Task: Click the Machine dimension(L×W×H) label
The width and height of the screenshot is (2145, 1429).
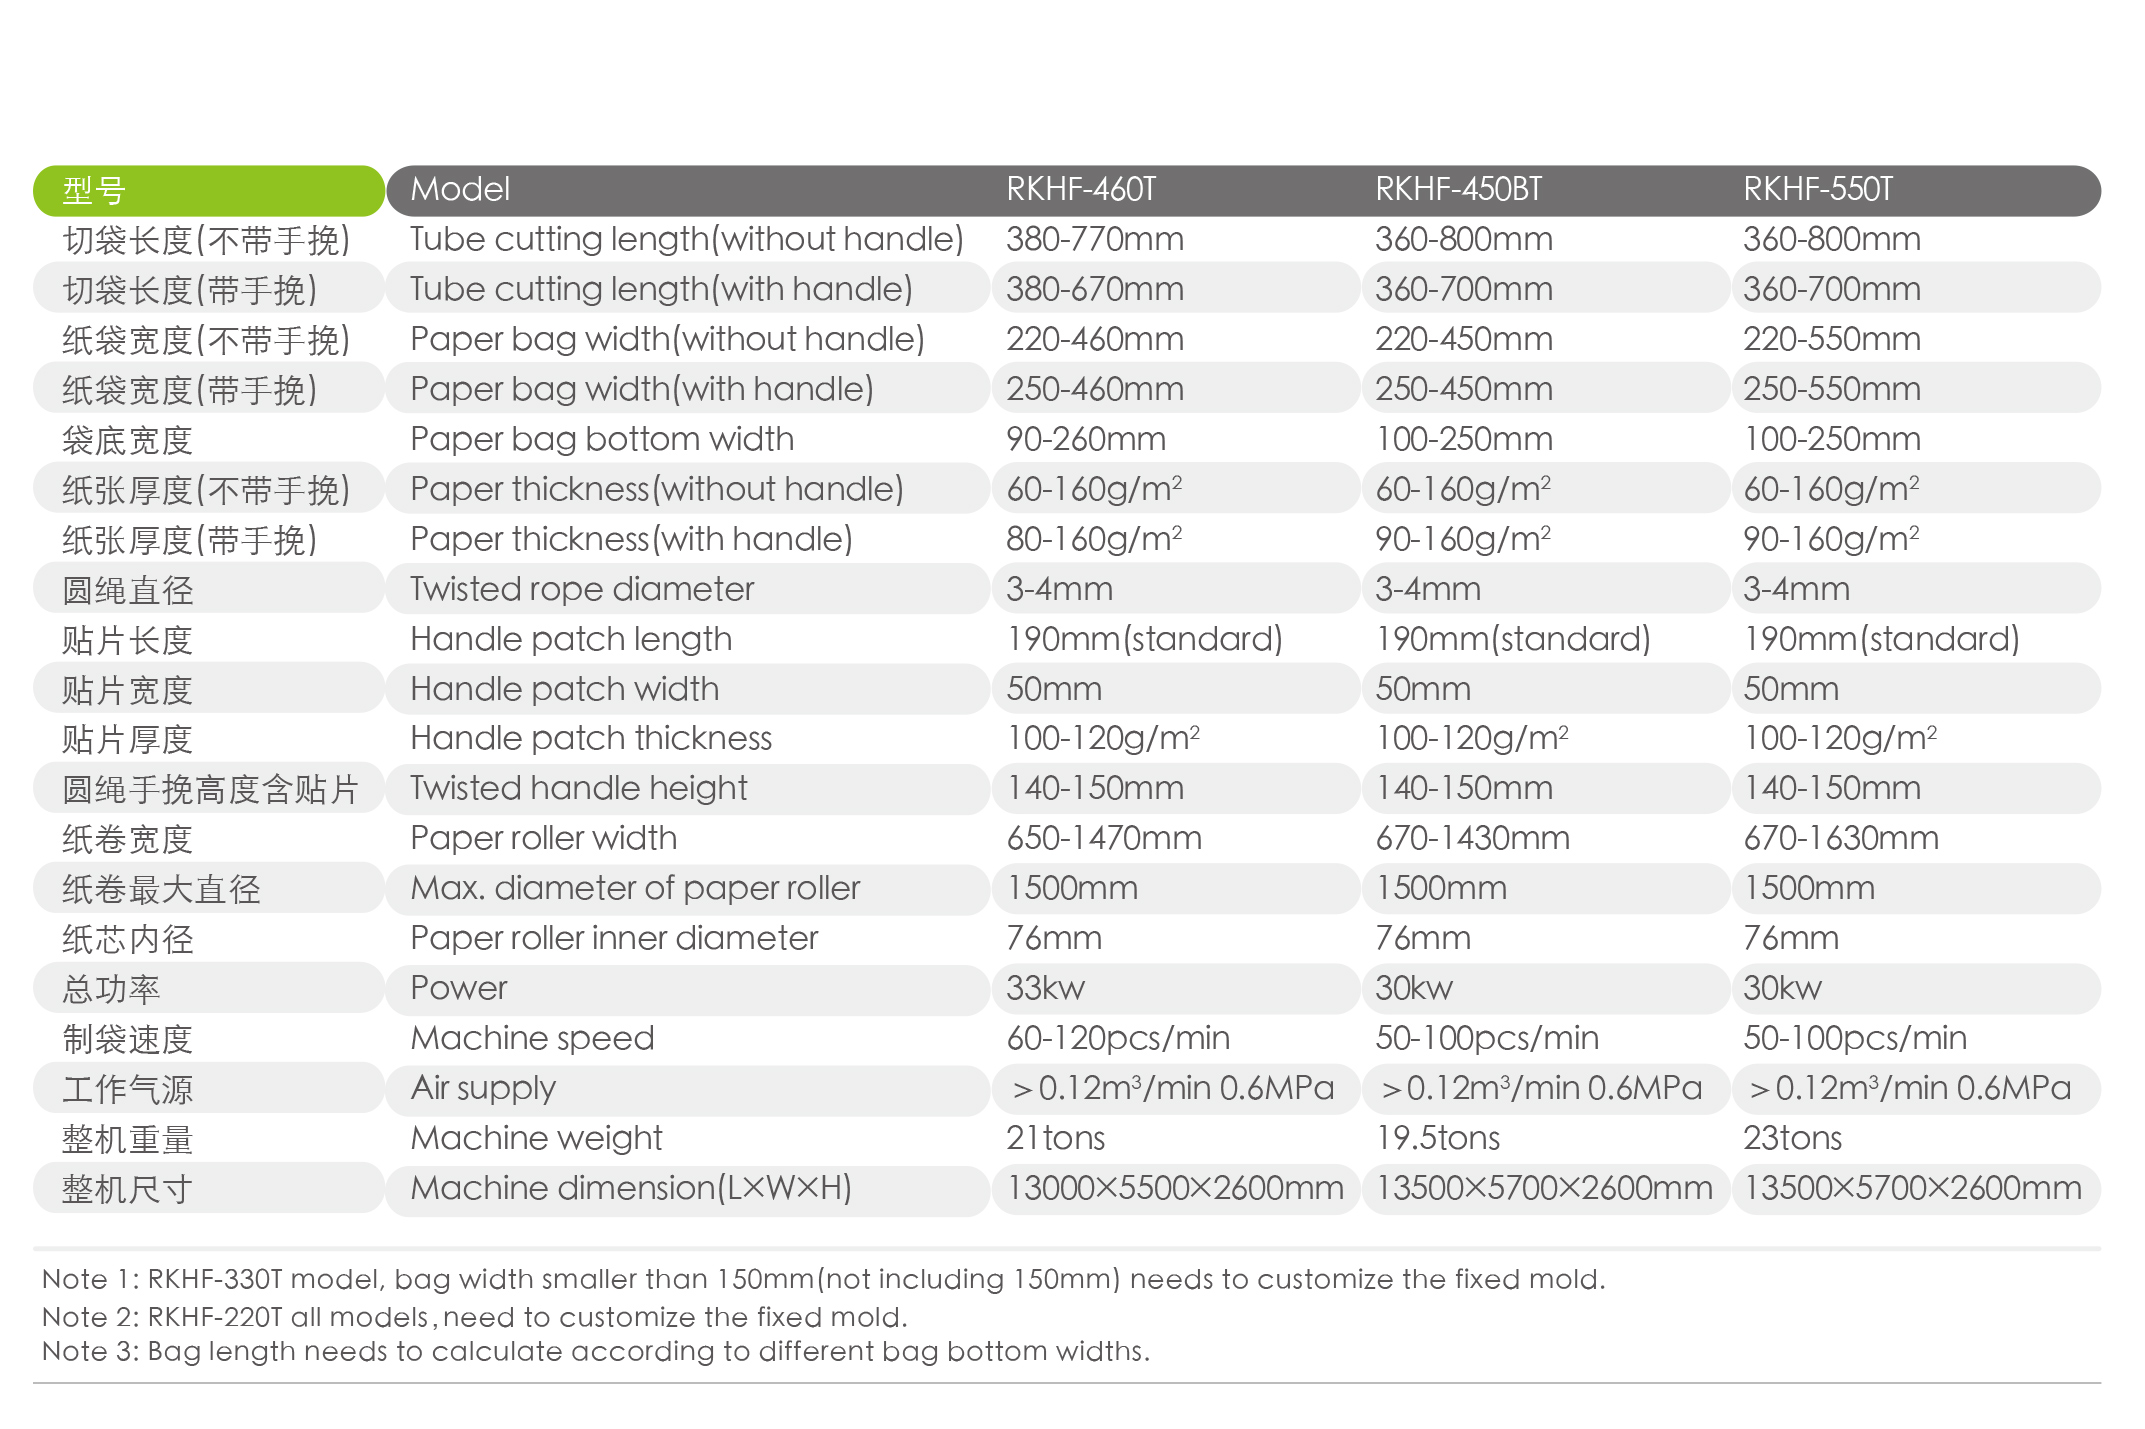Action: click(631, 1188)
